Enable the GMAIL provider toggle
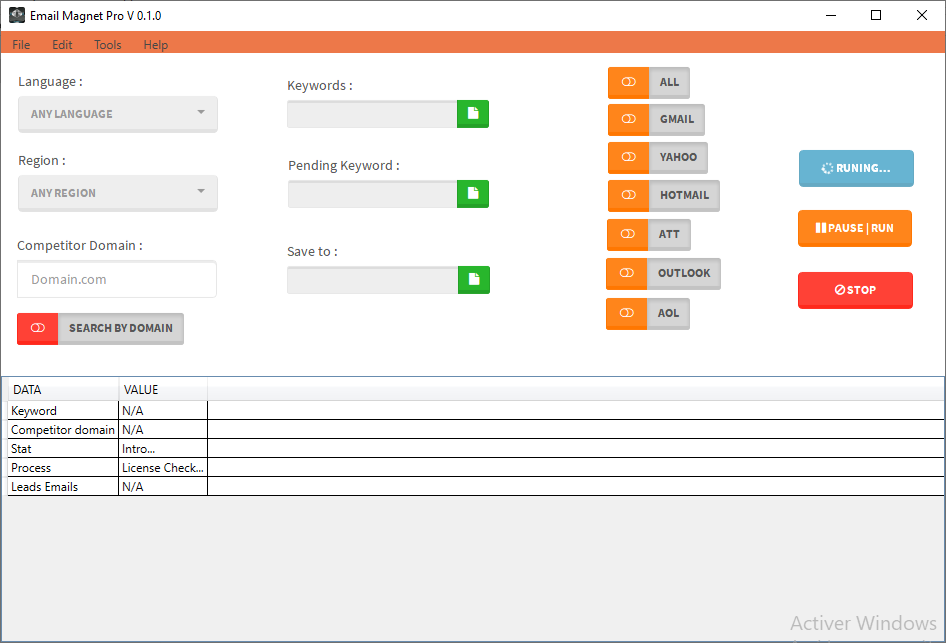Screen dimensions: 946x643 point(627,119)
